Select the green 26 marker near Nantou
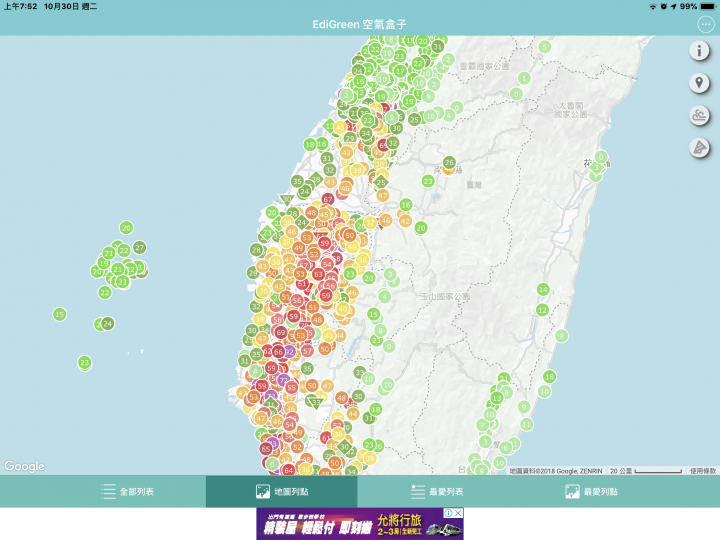The width and height of the screenshot is (720, 540). tap(449, 162)
